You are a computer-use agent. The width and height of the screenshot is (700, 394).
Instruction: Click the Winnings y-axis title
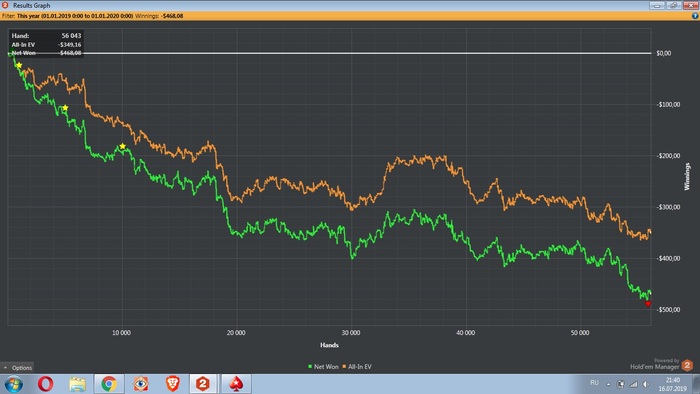pos(687,177)
